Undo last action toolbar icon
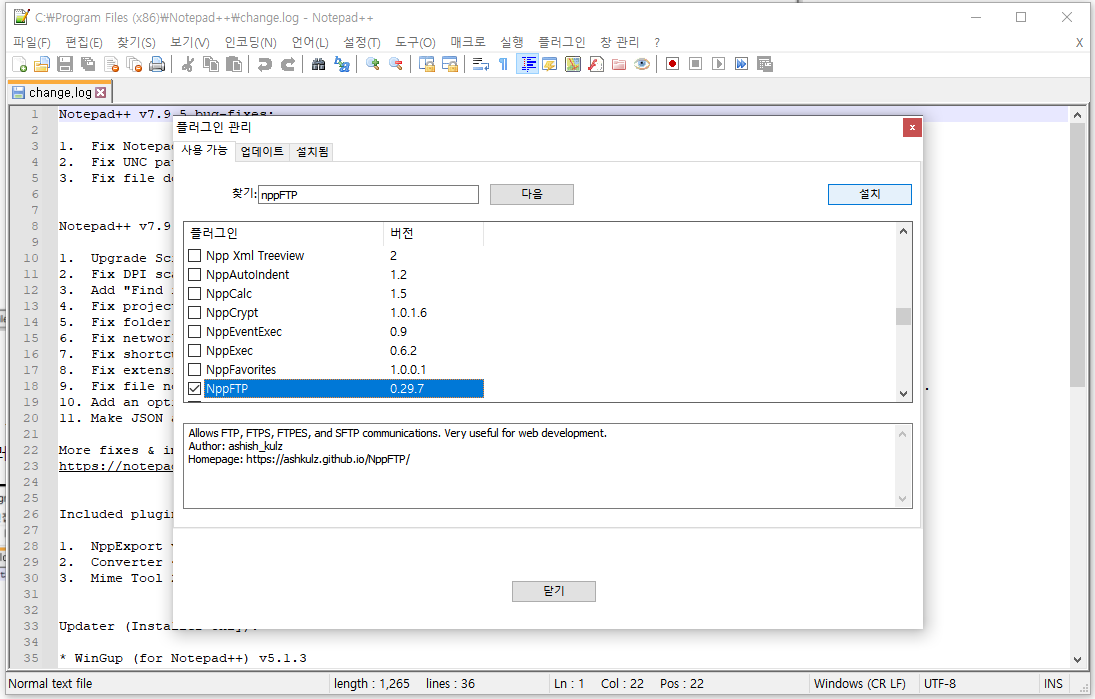Image resolution: width=1095 pixels, height=699 pixels. 264,64
